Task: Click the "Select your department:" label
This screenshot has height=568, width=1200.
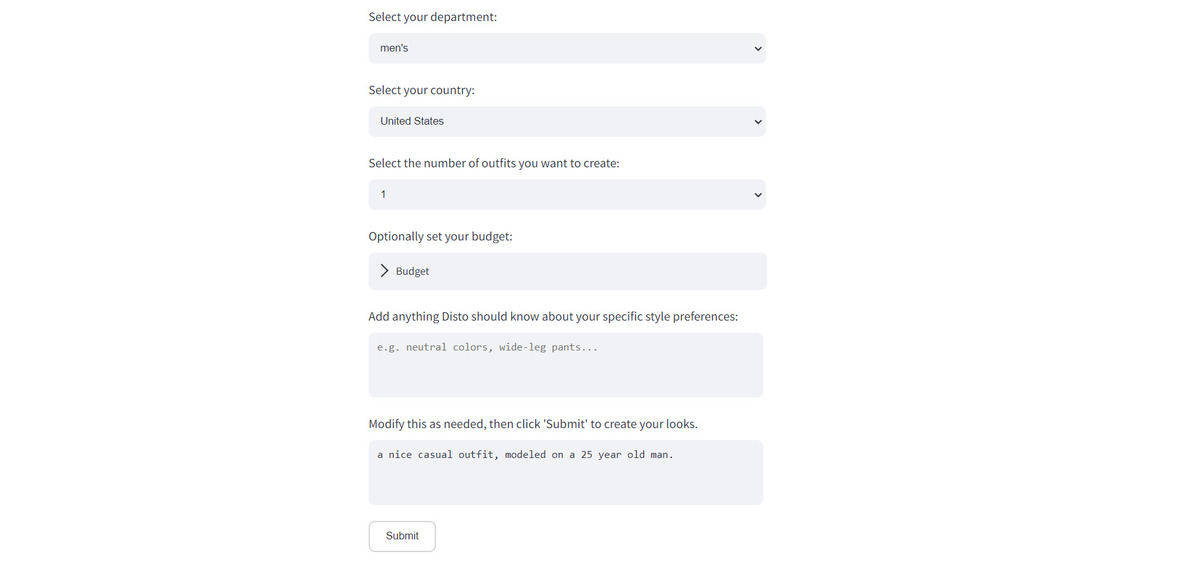Action: coord(432,17)
